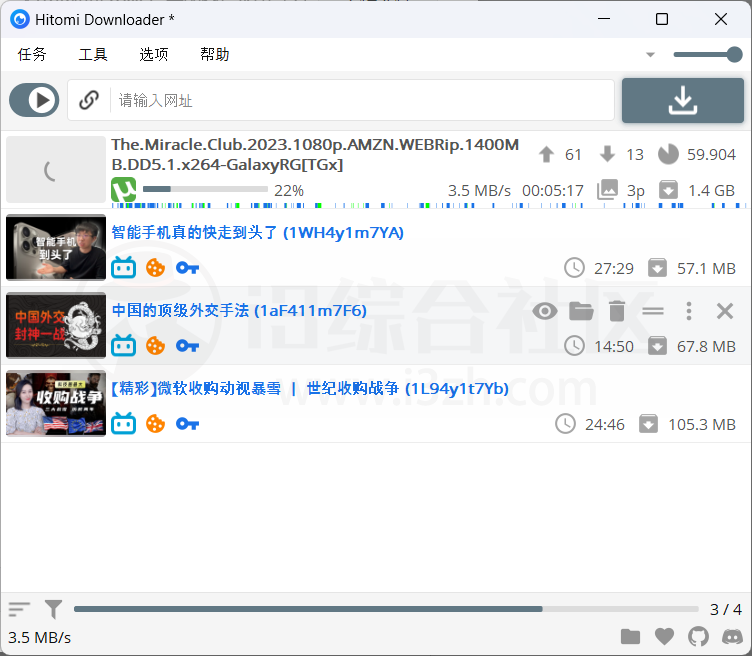Click the pie chart ratio icon 59.904
This screenshot has height=656, width=752.
[668, 154]
